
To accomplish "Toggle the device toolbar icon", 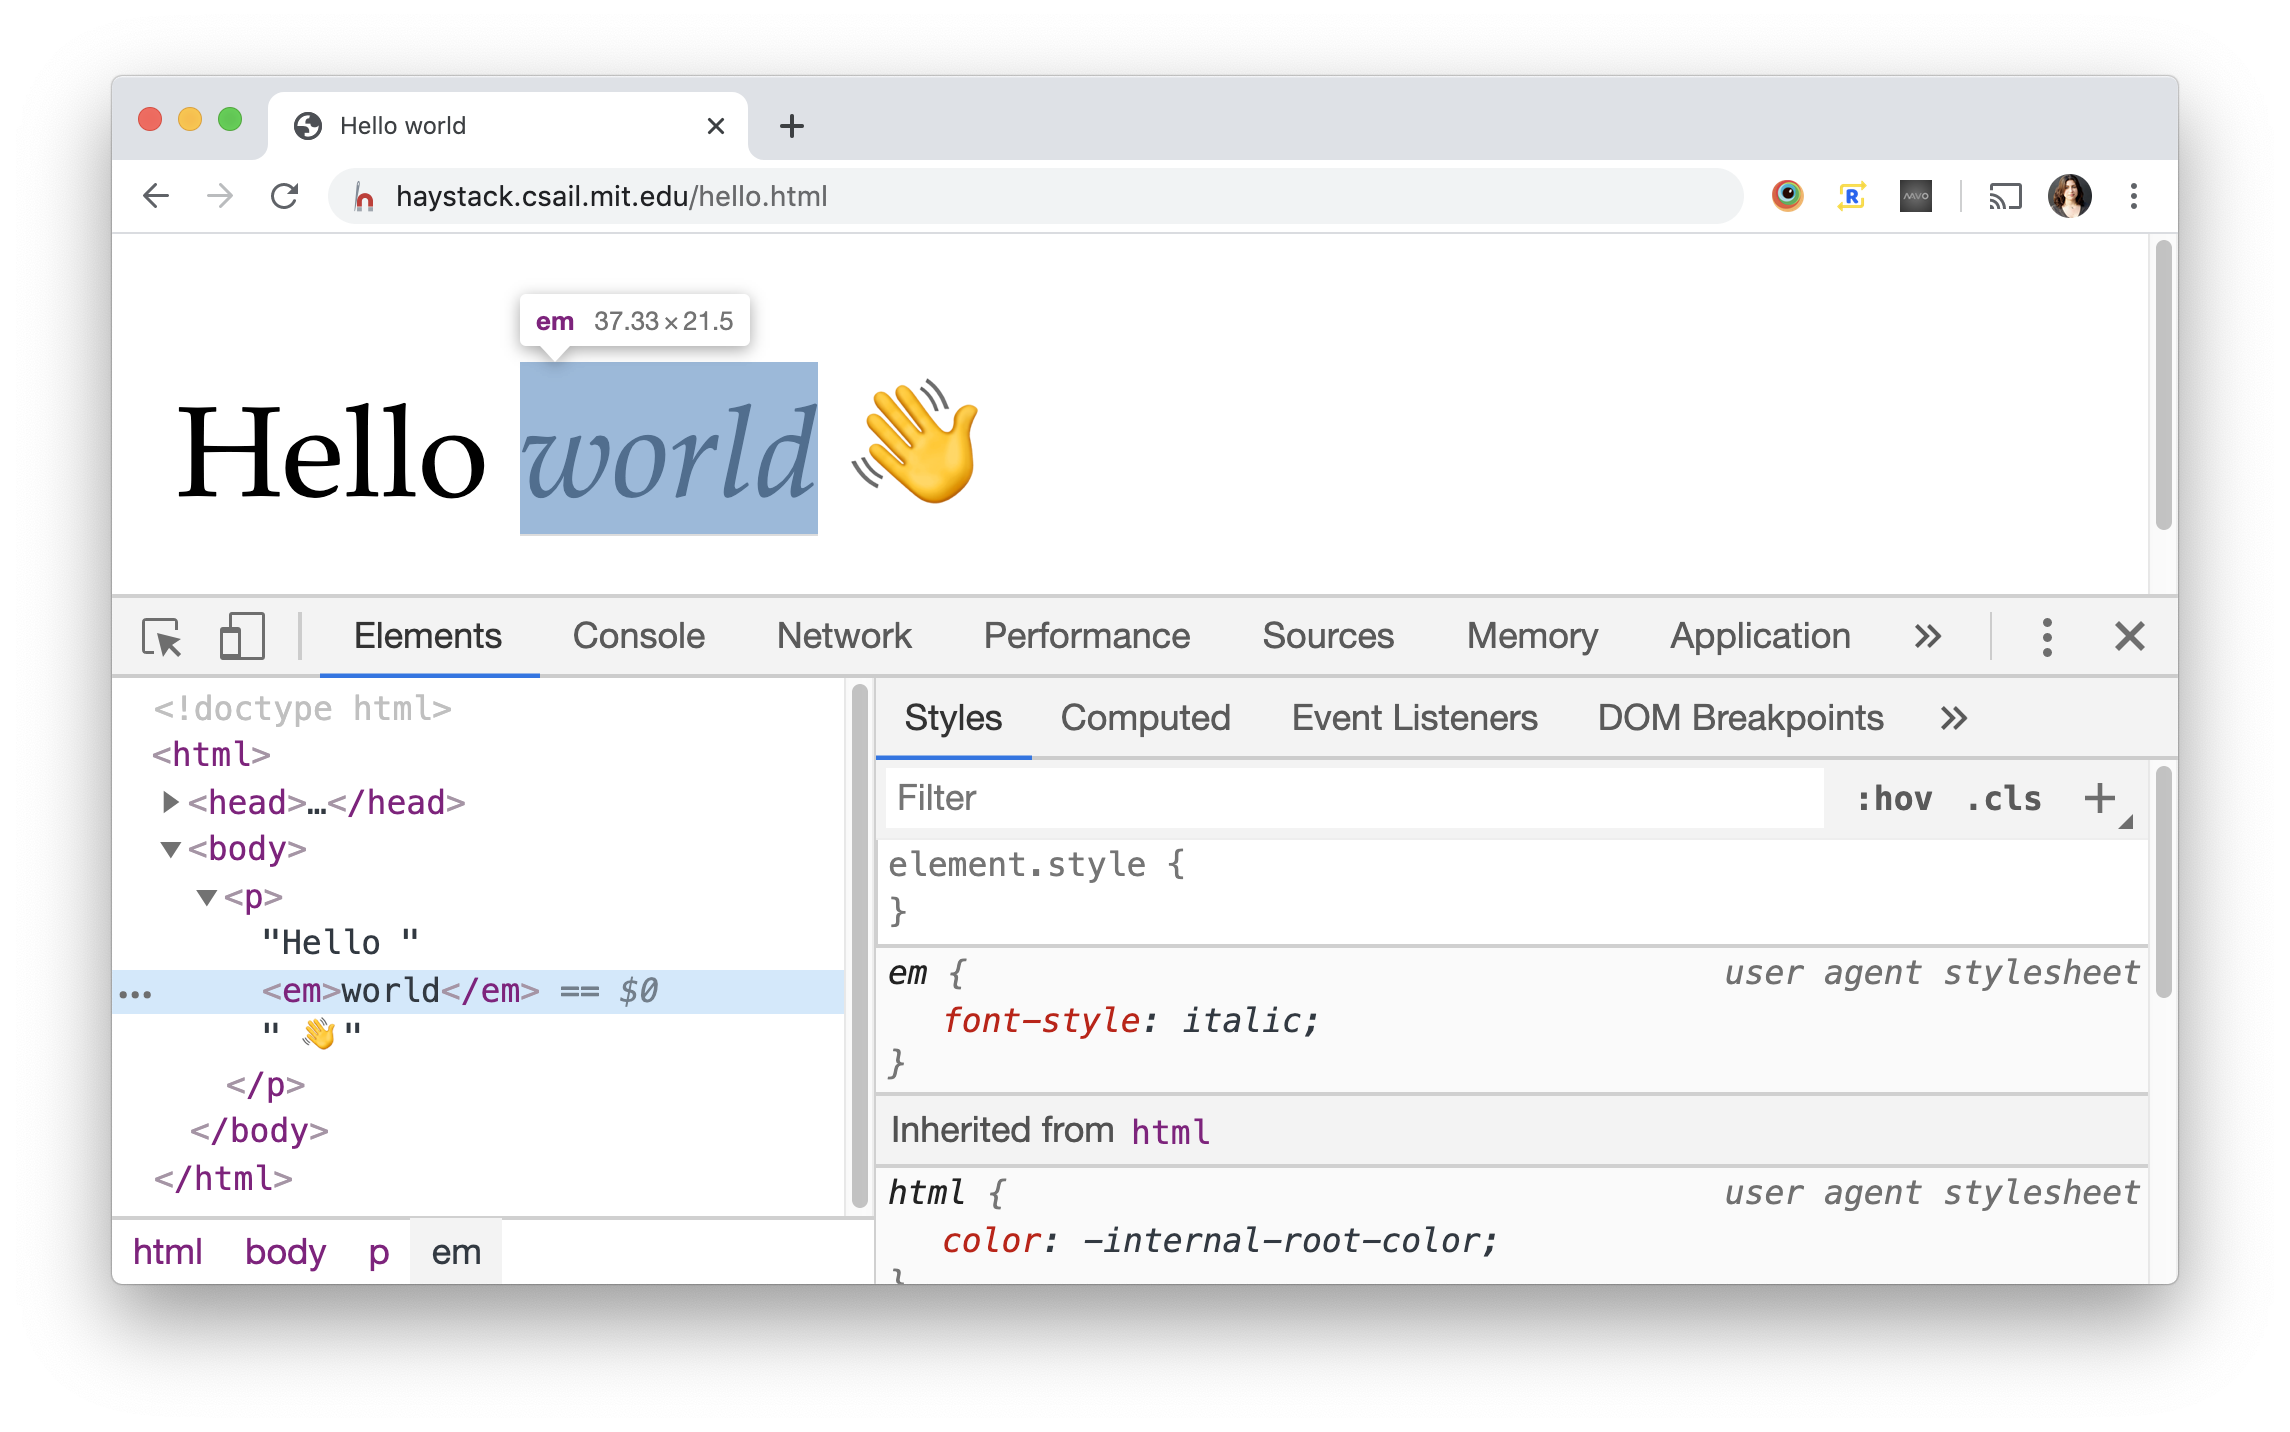I will (x=241, y=637).
